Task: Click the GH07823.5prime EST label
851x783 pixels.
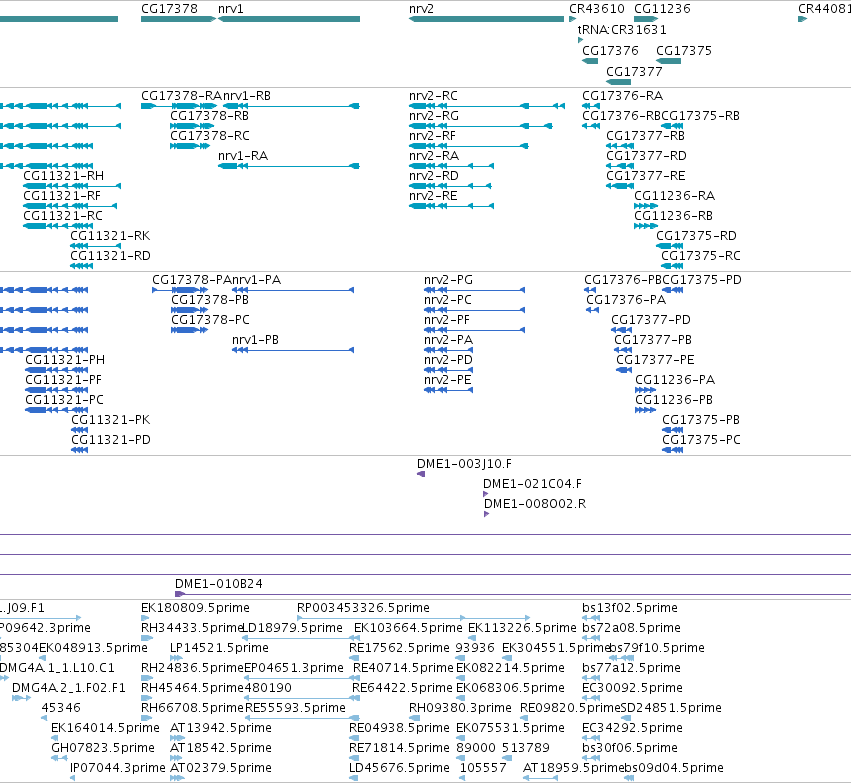Action: coord(103,748)
